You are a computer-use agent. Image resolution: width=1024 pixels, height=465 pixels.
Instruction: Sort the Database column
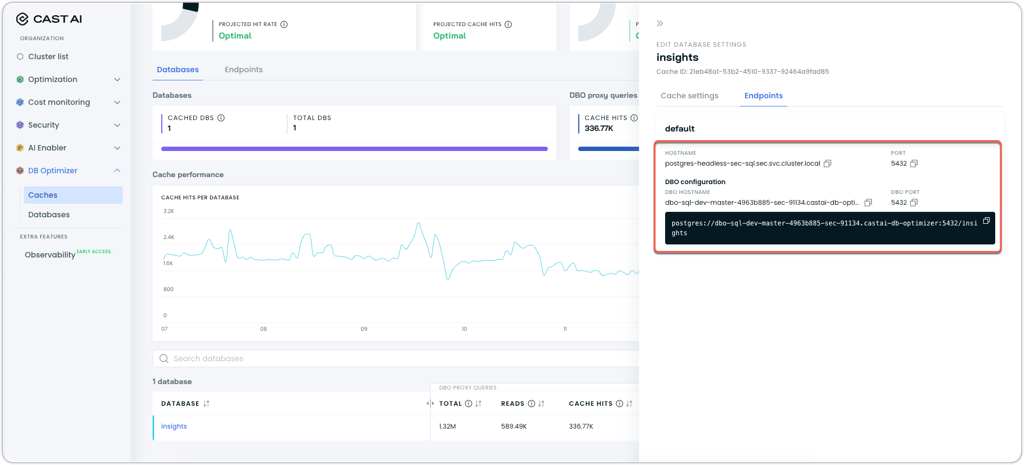206,404
